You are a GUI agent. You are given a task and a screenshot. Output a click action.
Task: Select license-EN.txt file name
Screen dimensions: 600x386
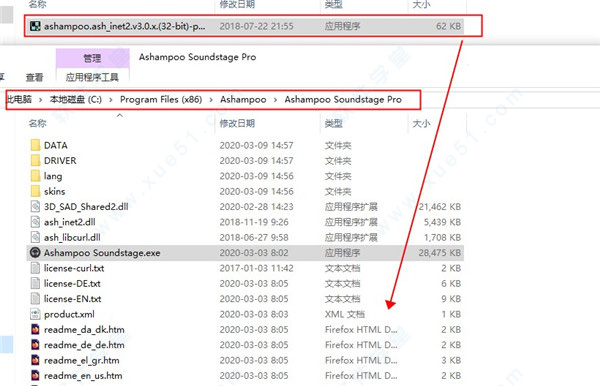tap(73, 299)
